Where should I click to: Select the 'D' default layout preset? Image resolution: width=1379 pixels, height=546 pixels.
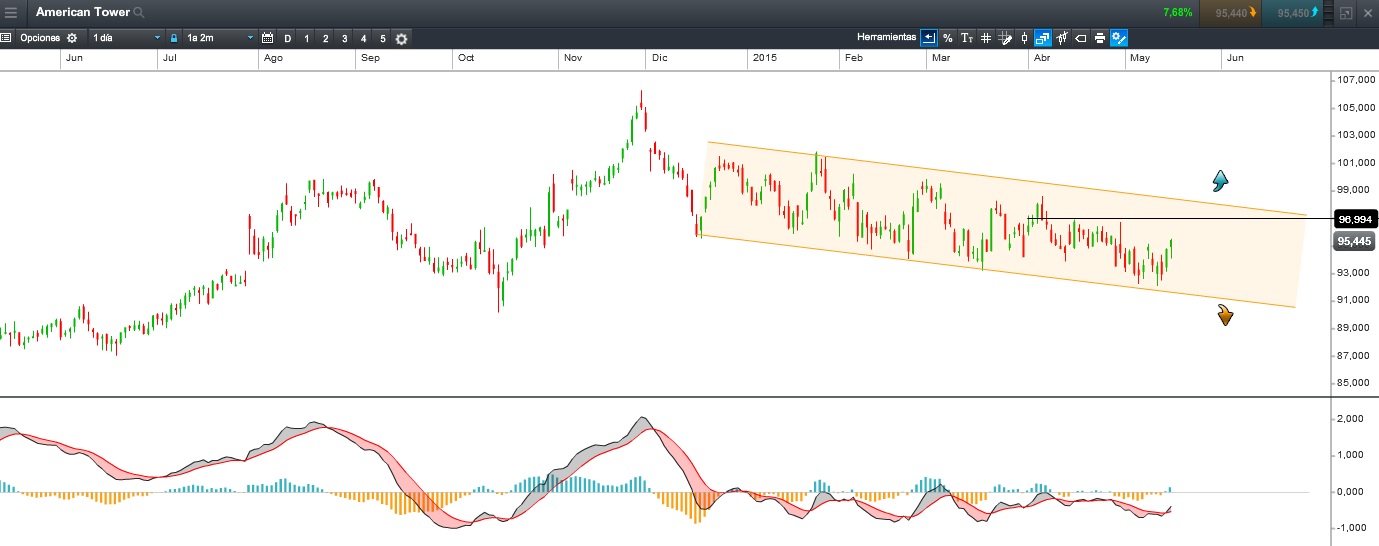coord(288,38)
